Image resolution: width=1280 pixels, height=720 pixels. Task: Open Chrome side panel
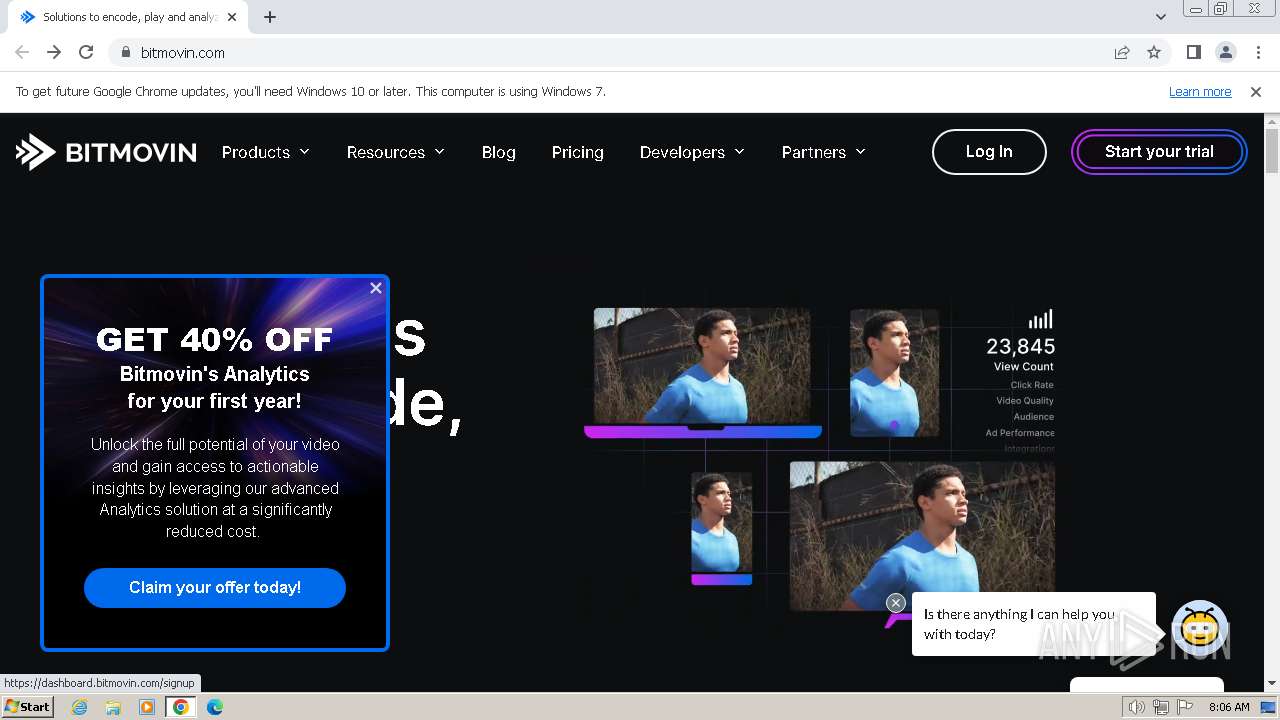point(1193,52)
